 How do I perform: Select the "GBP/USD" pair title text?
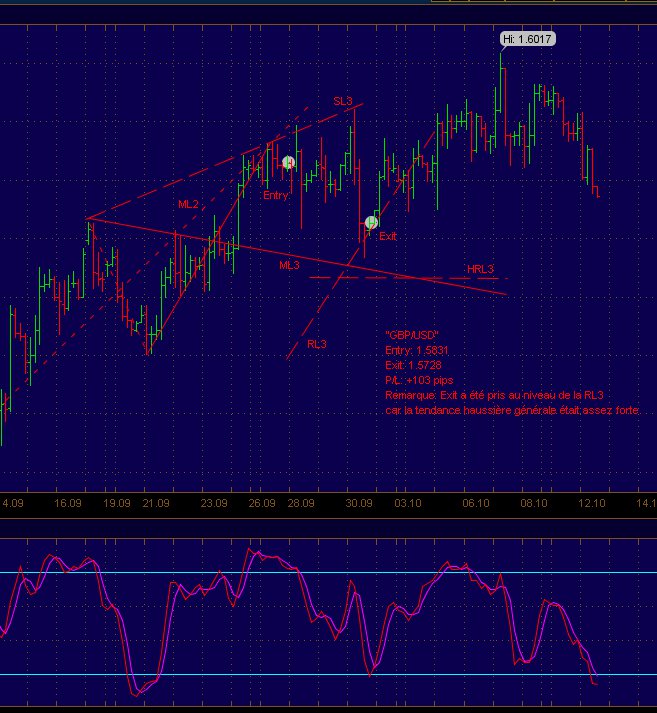(x=412, y=335)
